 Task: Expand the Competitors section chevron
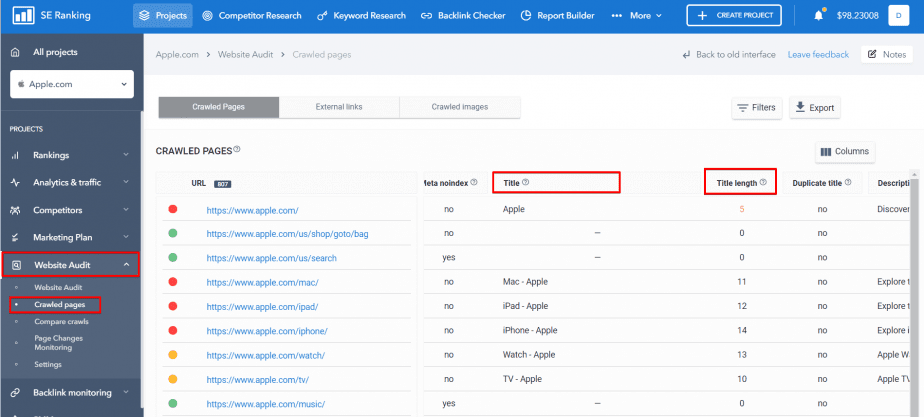(x=126, y=210)
